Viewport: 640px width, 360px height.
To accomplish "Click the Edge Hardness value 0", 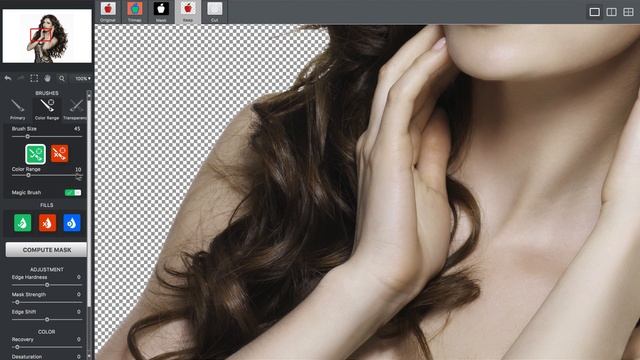I will [x=79, y=277].
